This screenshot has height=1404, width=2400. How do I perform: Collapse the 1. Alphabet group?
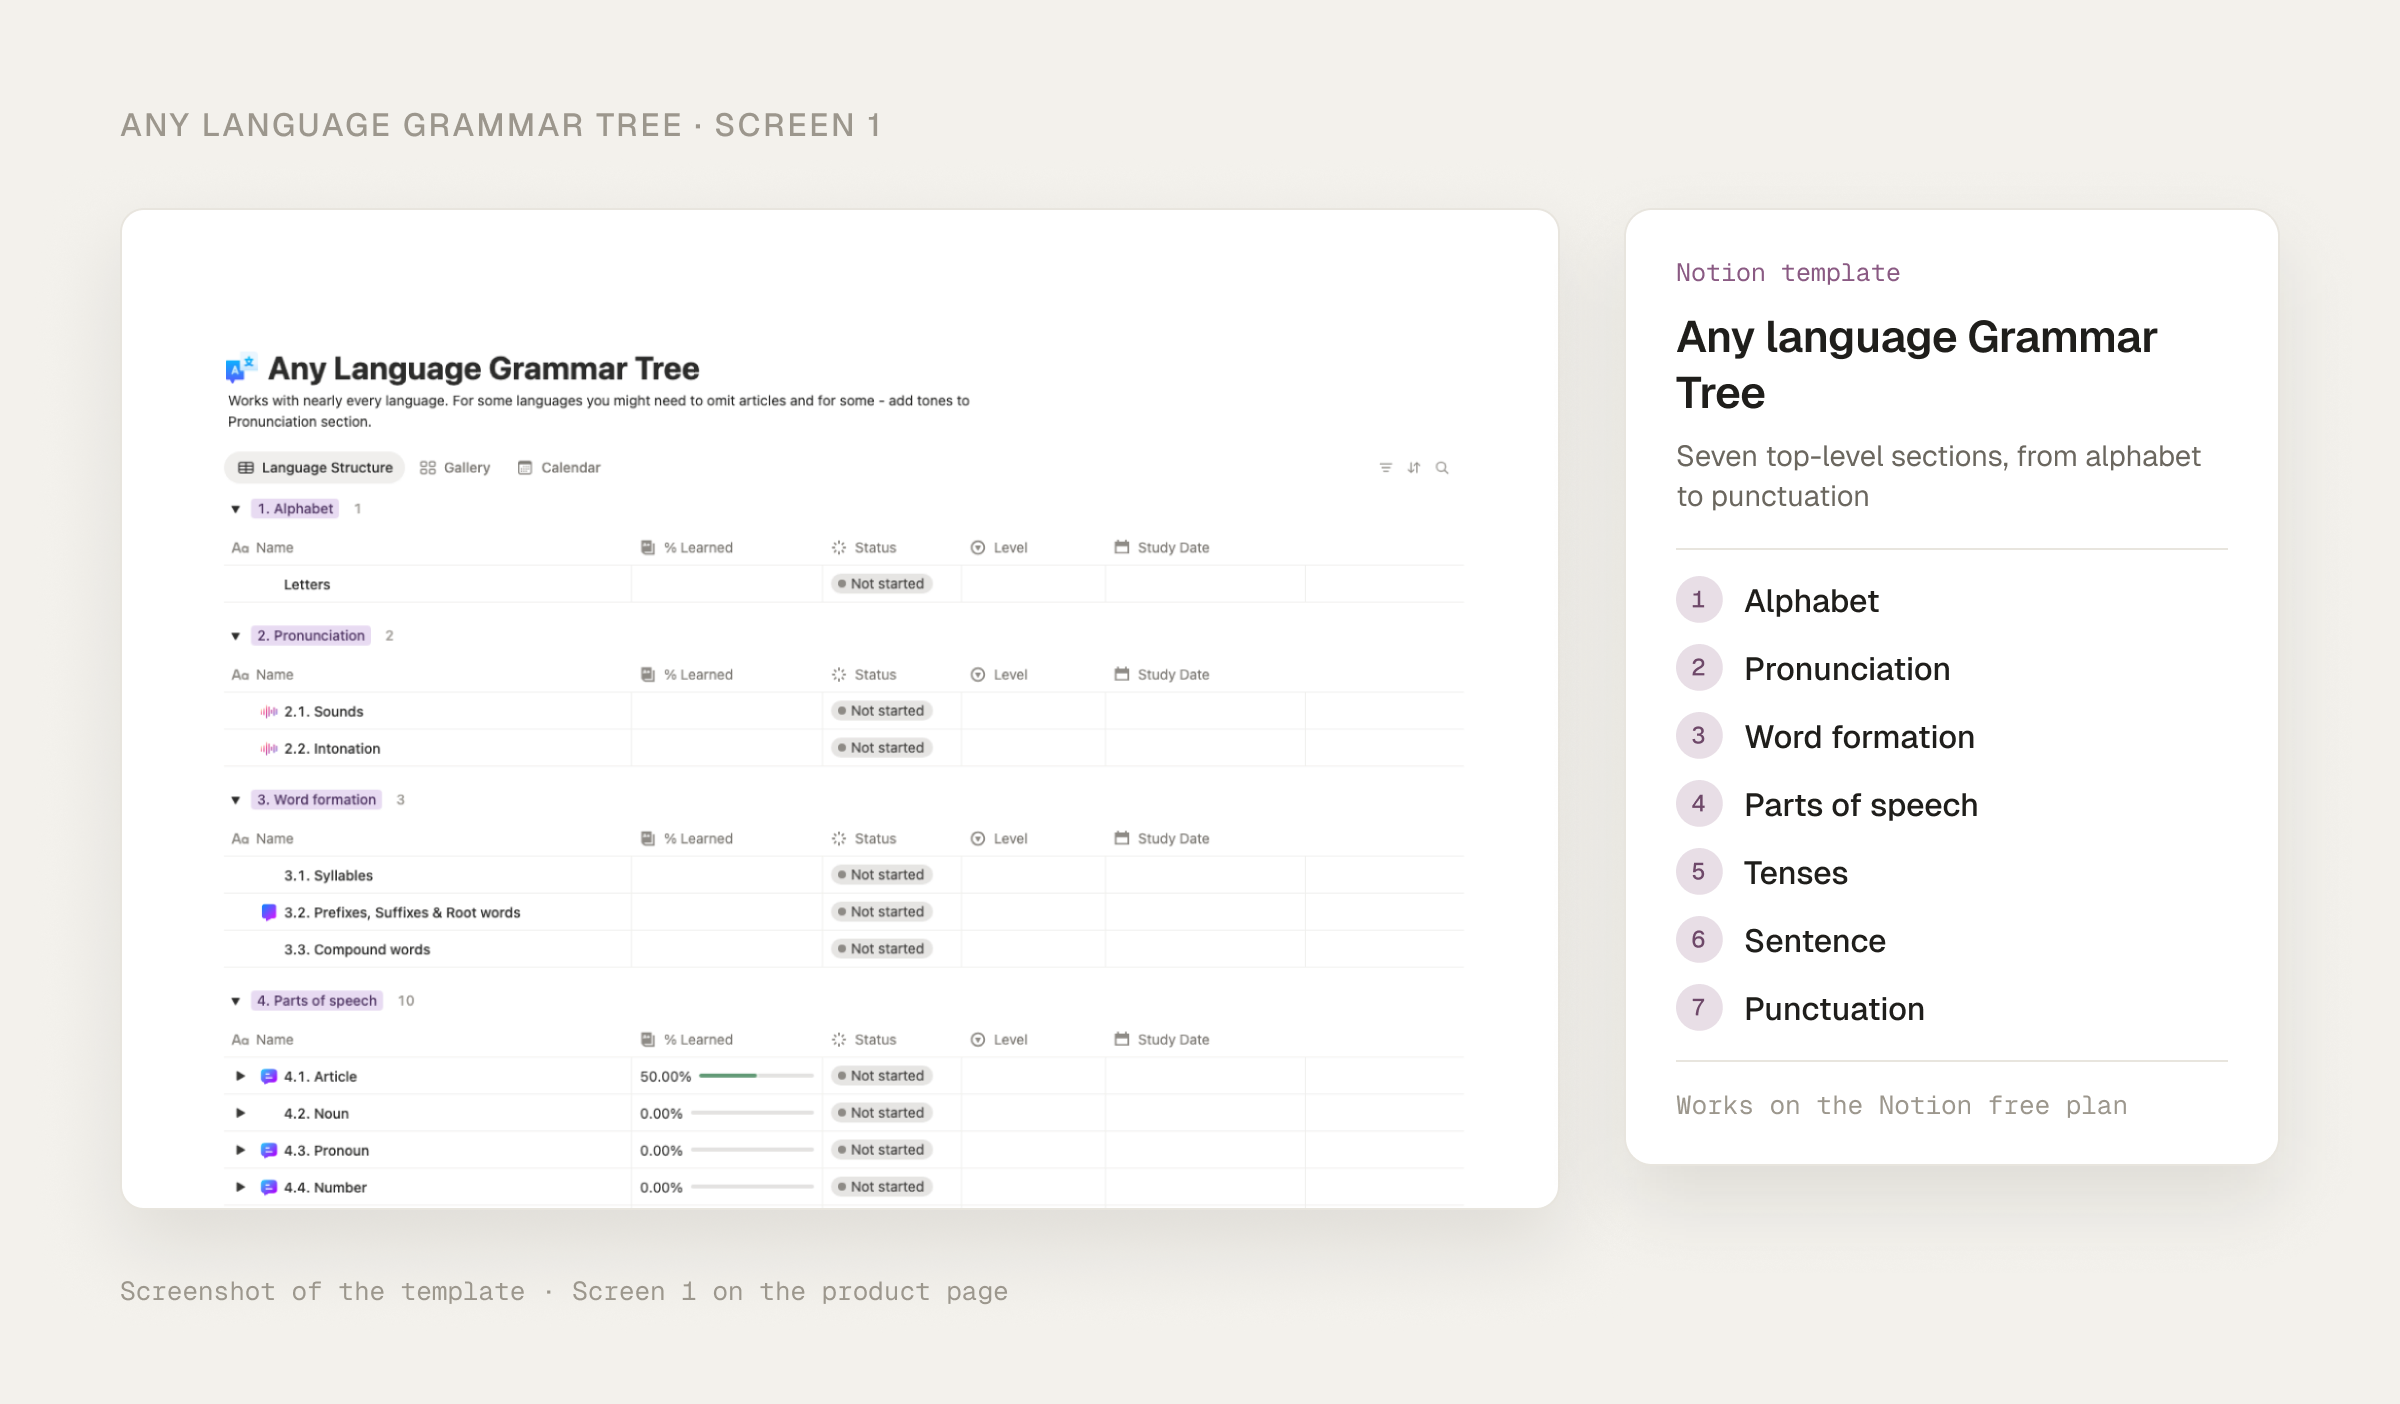point(236,509)
